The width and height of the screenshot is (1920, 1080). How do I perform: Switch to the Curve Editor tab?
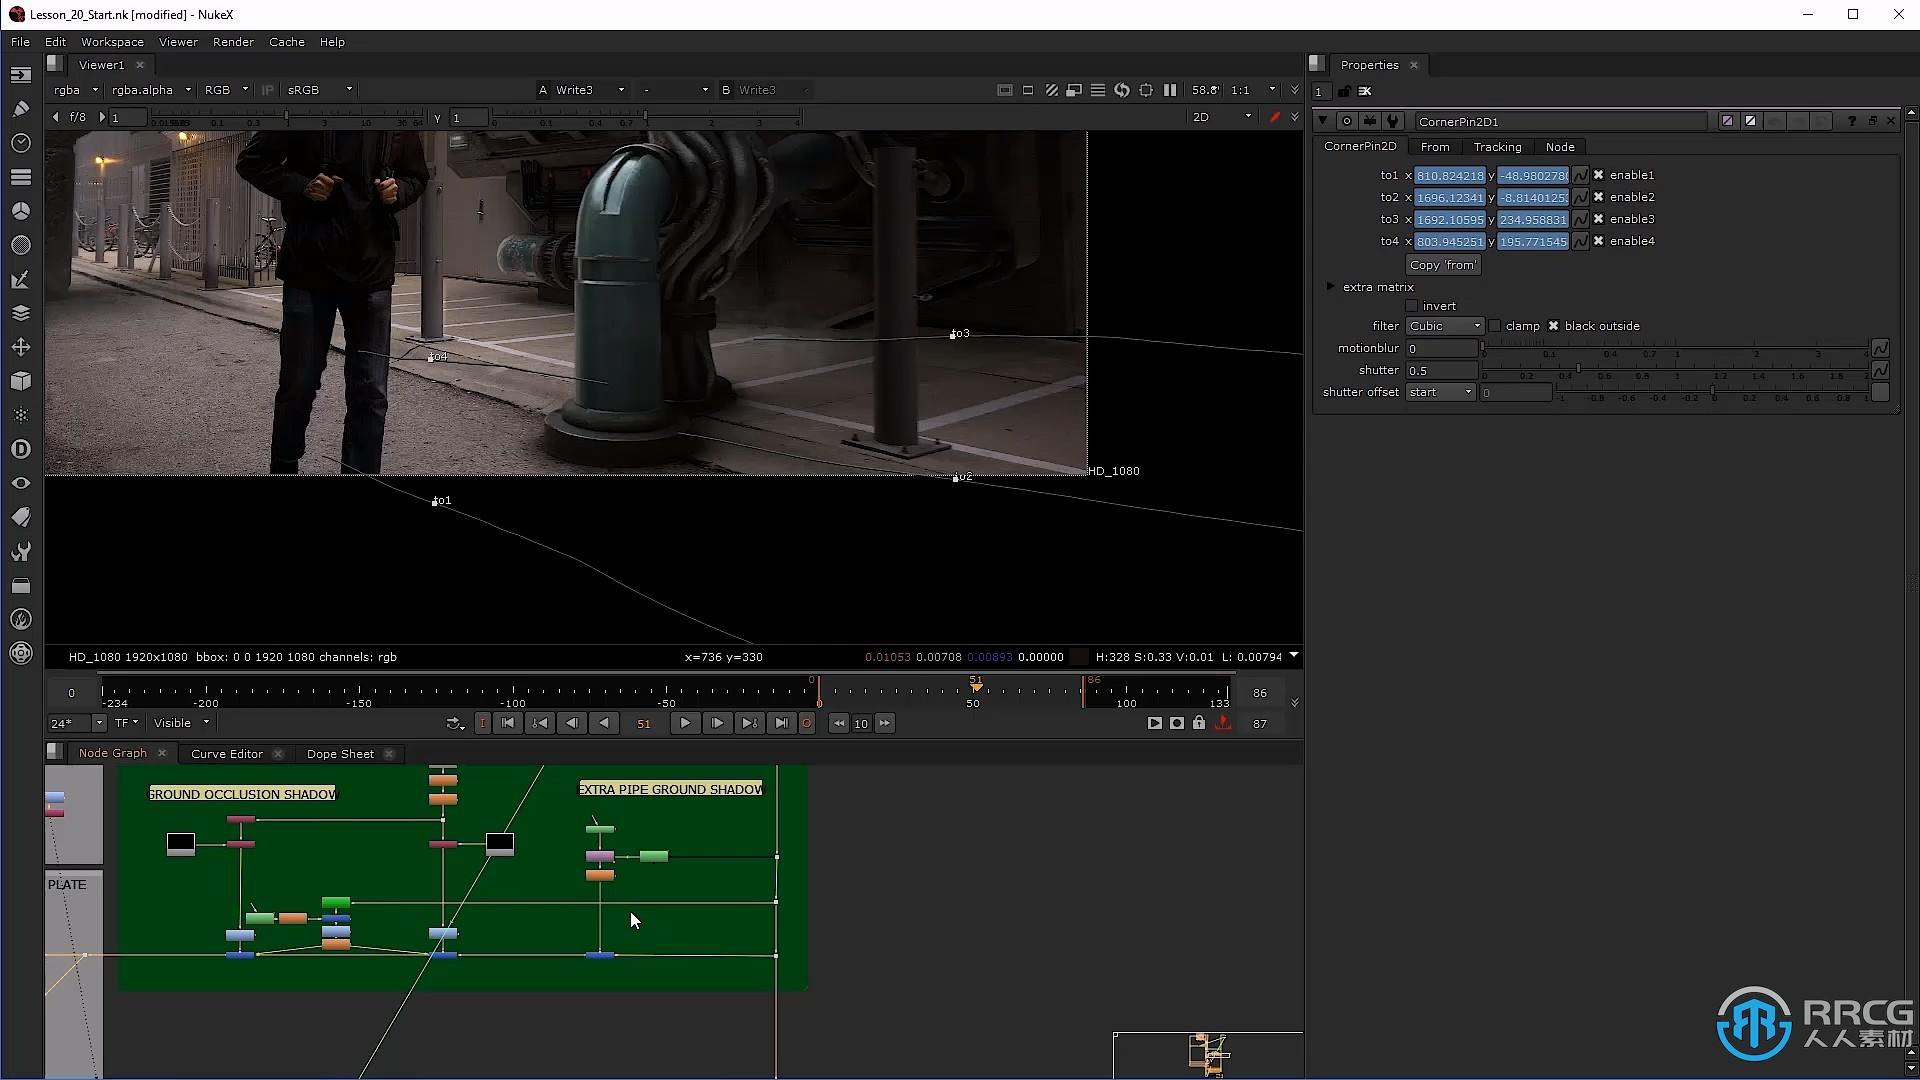(x=225, y=753)
